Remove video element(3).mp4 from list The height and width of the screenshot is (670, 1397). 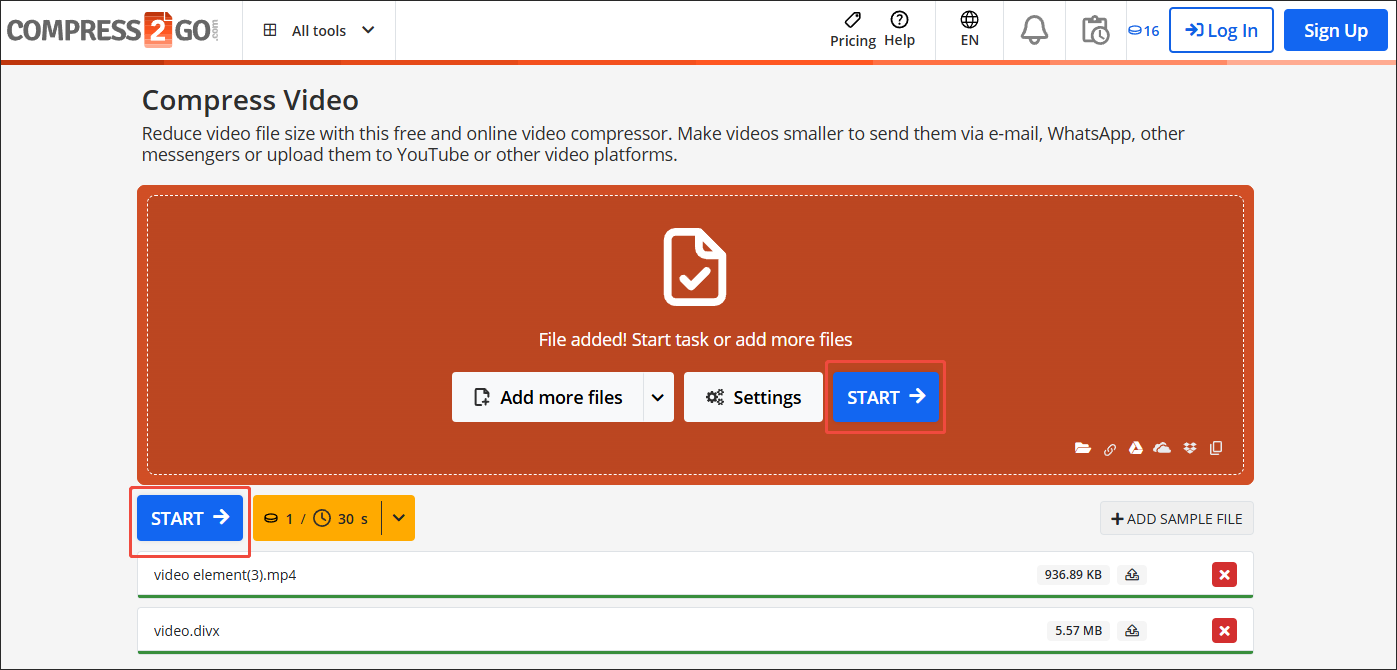pyautogui.click(x=1224, y=574)
